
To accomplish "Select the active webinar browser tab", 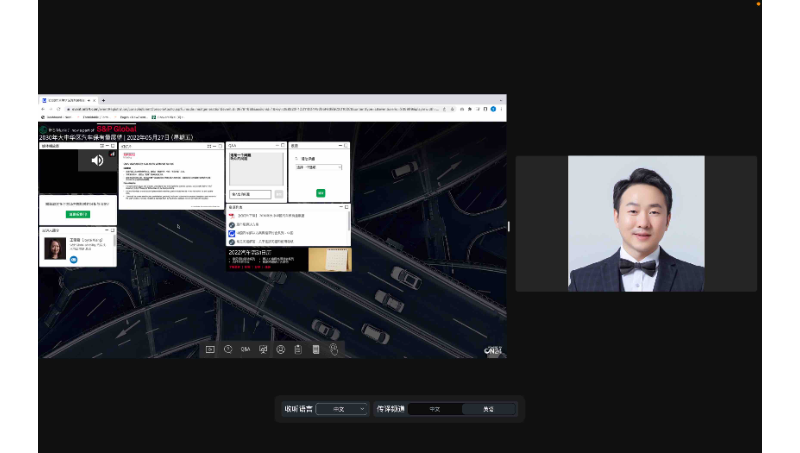I will (68, 100).
